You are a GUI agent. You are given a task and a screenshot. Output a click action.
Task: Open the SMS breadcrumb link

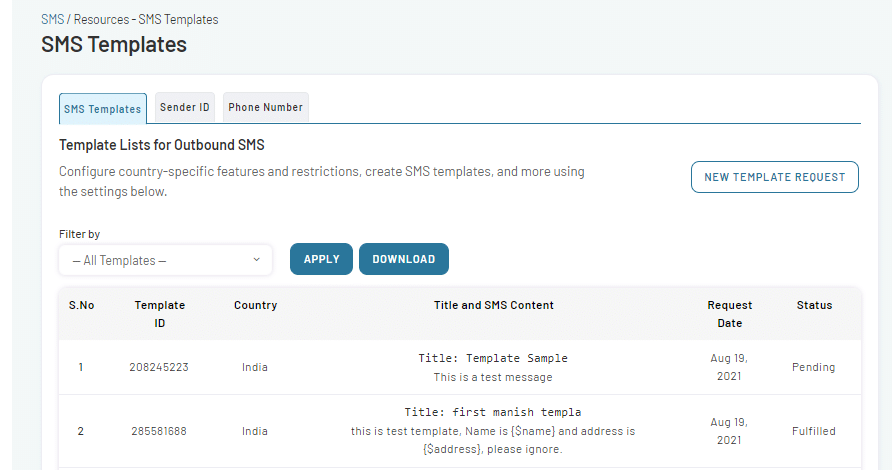(x=52, y=19)
